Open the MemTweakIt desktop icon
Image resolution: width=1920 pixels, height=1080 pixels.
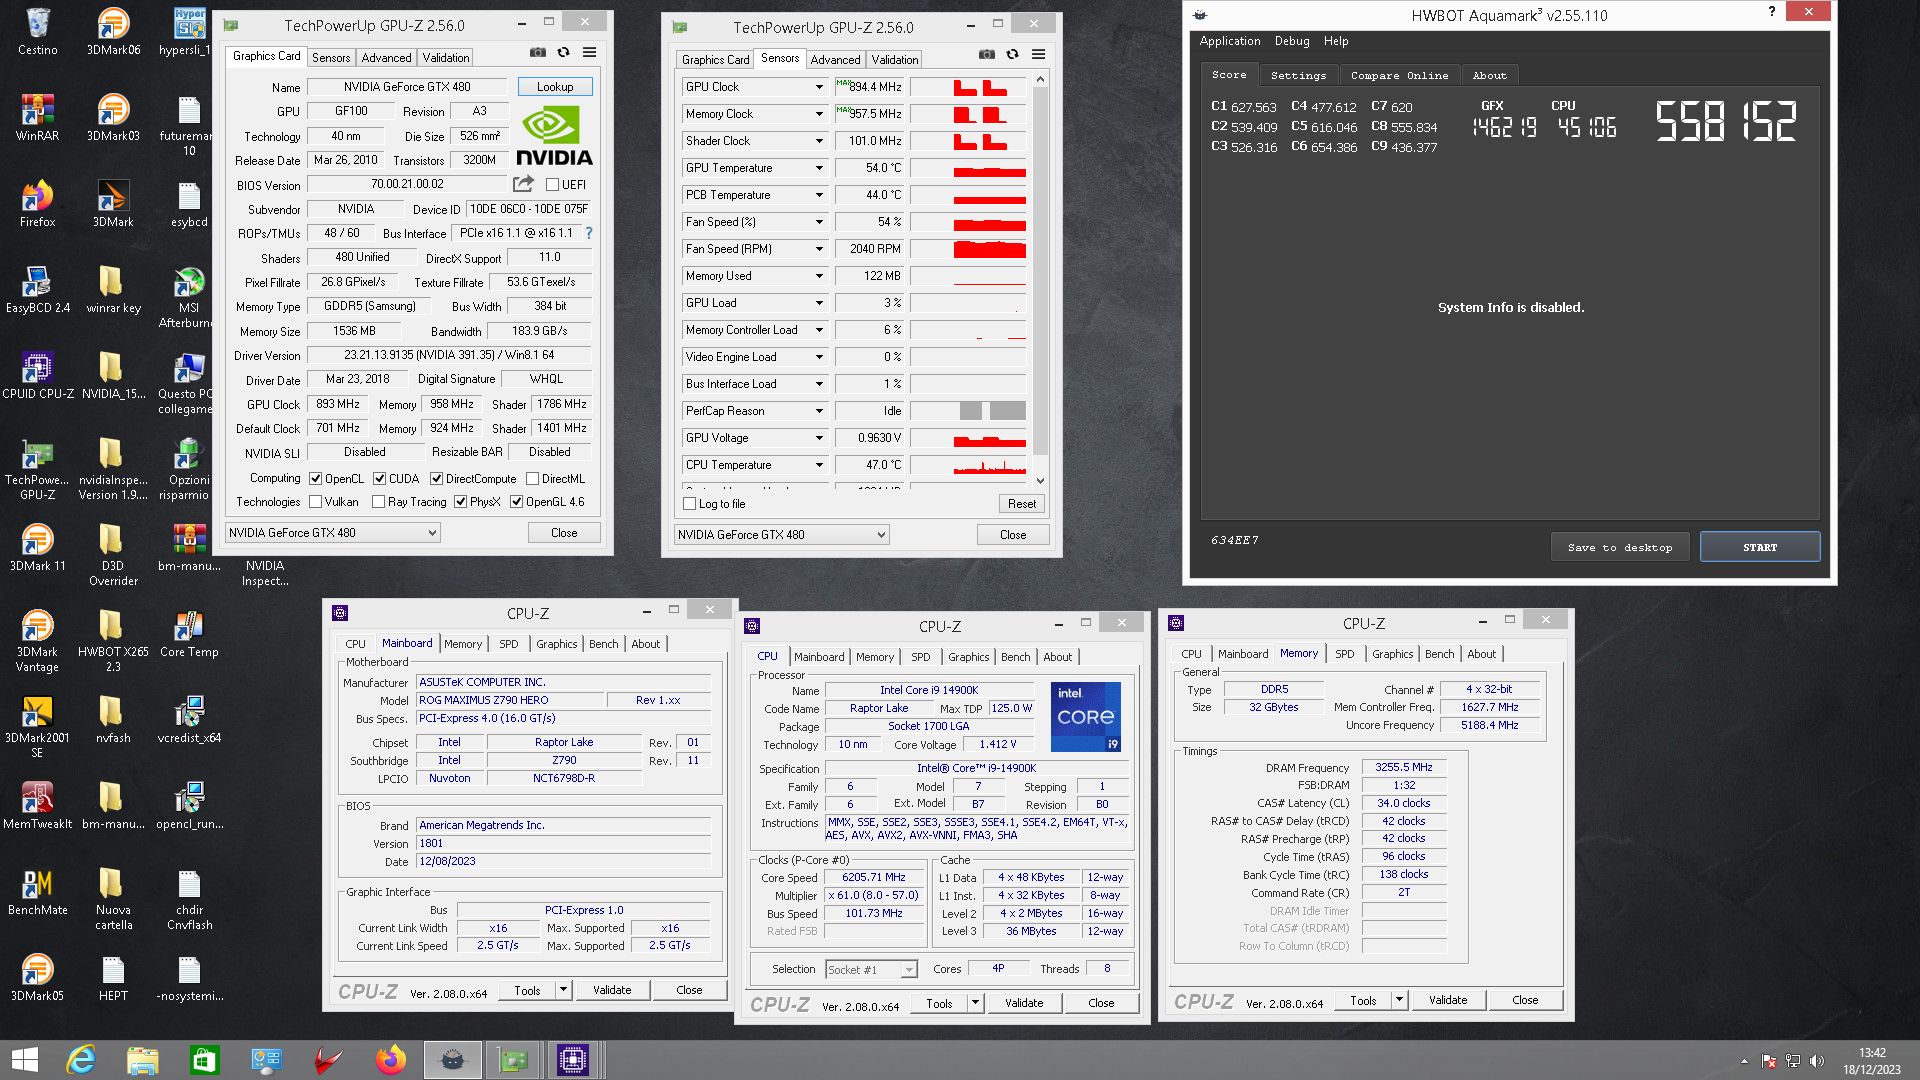coord(37,806)
